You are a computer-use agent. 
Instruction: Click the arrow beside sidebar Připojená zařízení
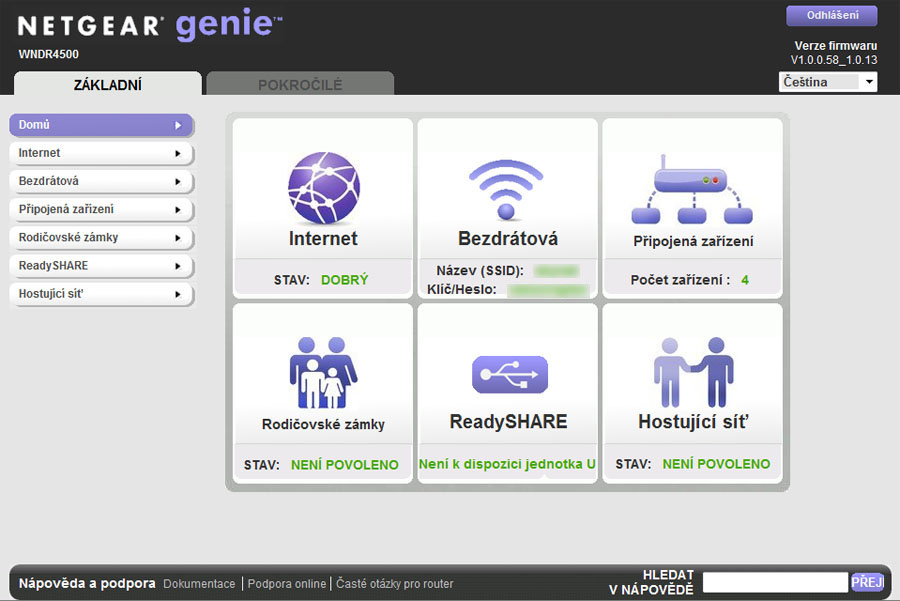(x=178, y=210)
